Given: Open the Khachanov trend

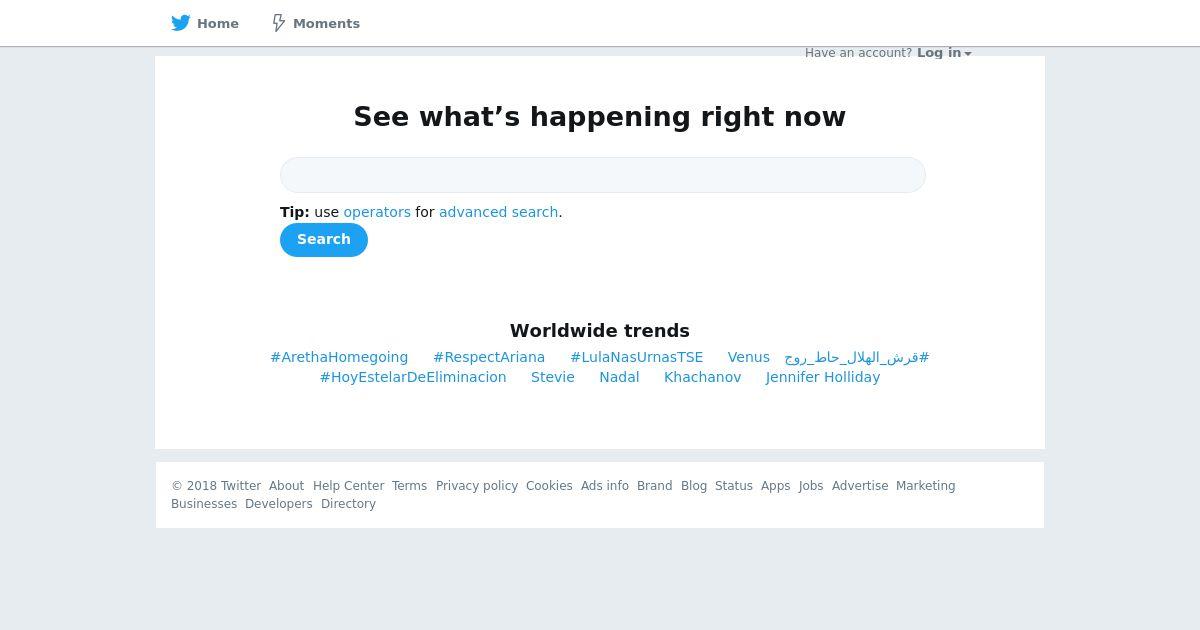Looking at the screenshot, I should point(703,377).
